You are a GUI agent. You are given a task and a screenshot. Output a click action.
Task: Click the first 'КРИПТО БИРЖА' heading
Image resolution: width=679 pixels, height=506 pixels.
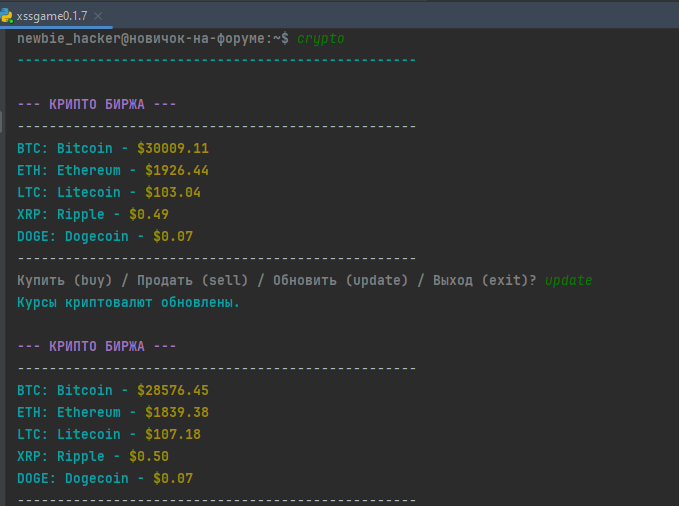coord(97,104)
